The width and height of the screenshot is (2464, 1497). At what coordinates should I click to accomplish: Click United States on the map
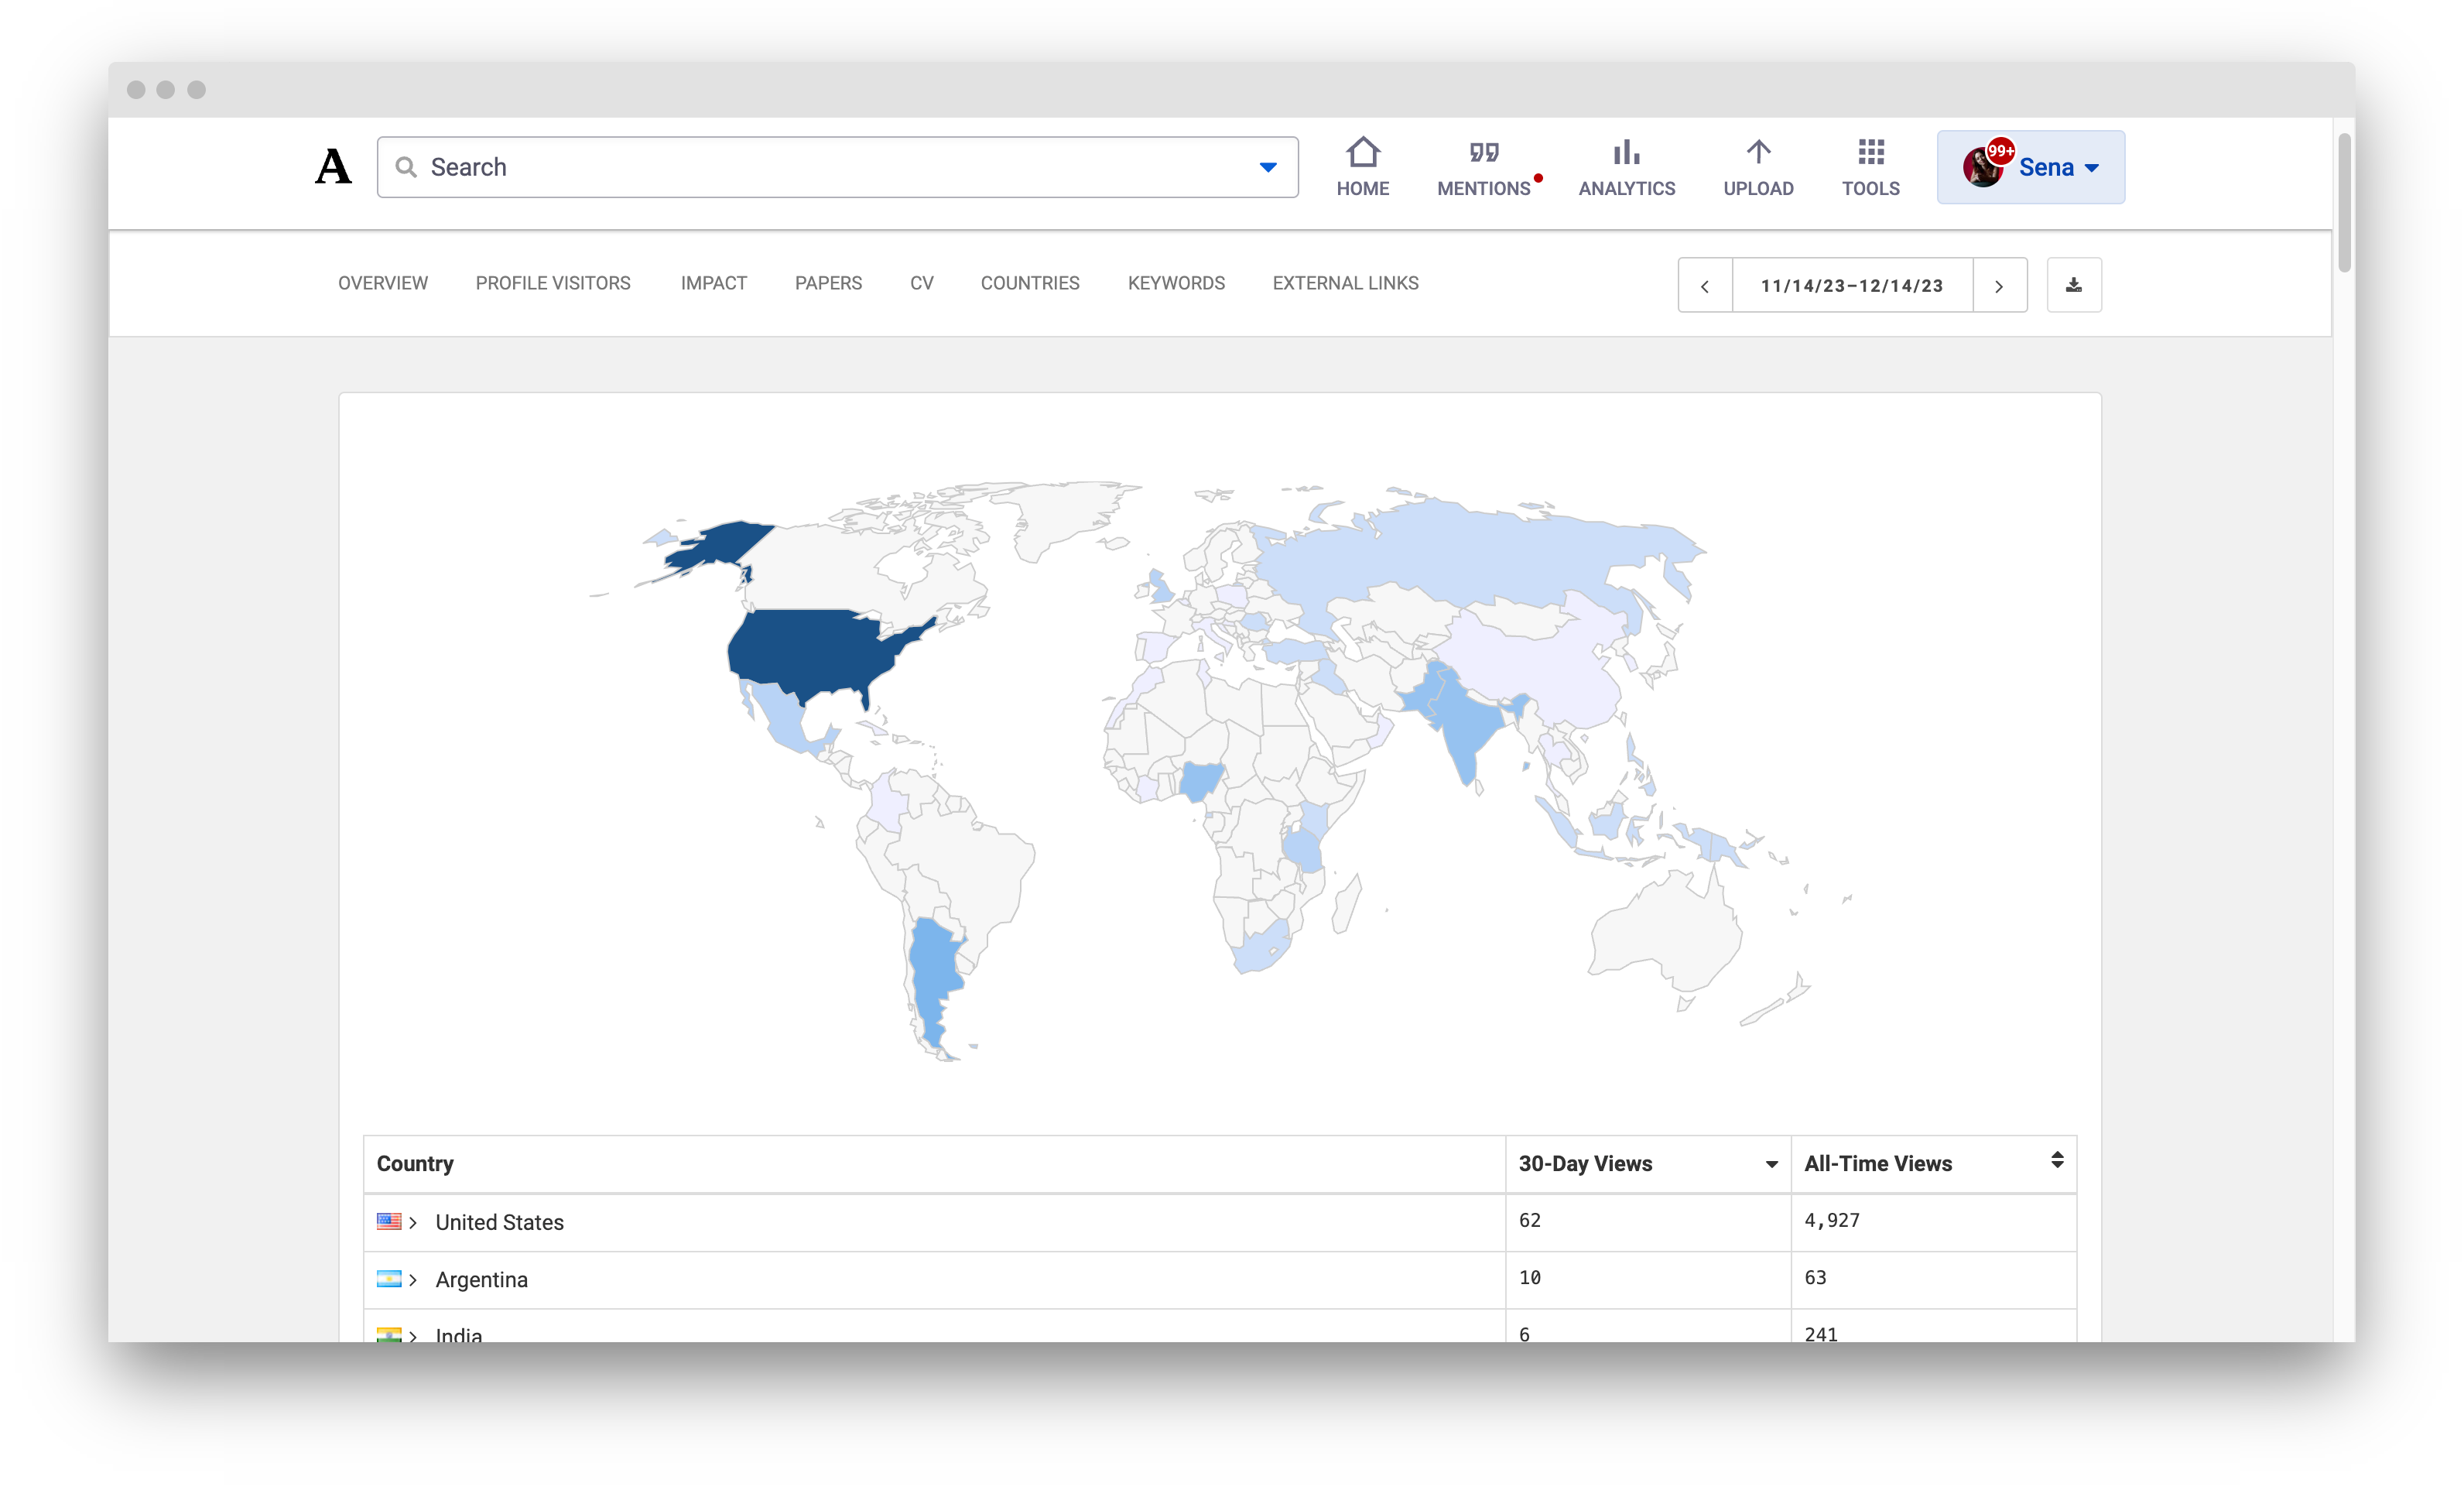[815, 652]
